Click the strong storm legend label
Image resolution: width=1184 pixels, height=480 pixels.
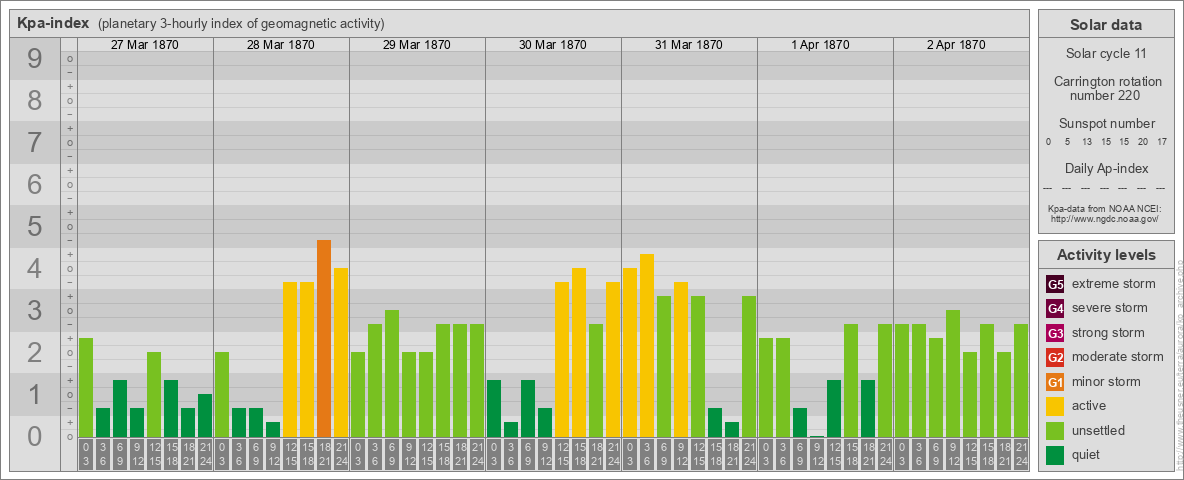[1108, 333]
